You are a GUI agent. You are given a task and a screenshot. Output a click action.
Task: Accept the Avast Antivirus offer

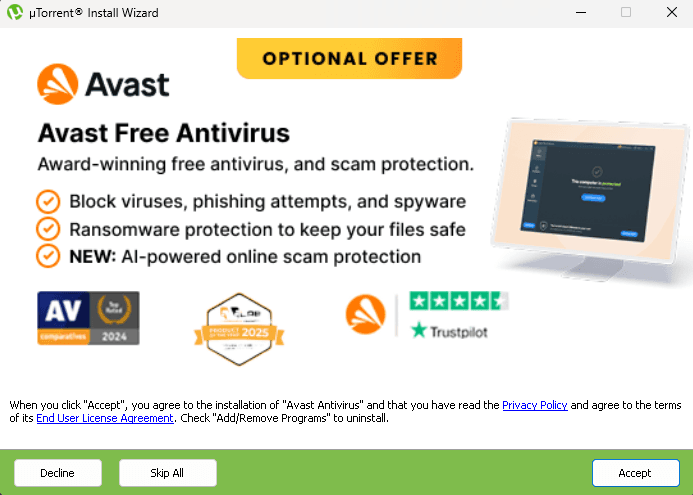[636, 473]
